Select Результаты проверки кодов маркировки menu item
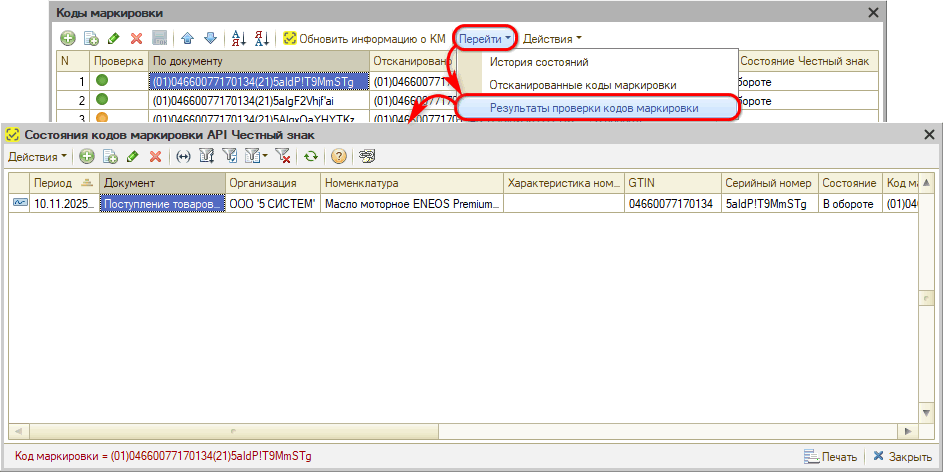 [594, 108]
